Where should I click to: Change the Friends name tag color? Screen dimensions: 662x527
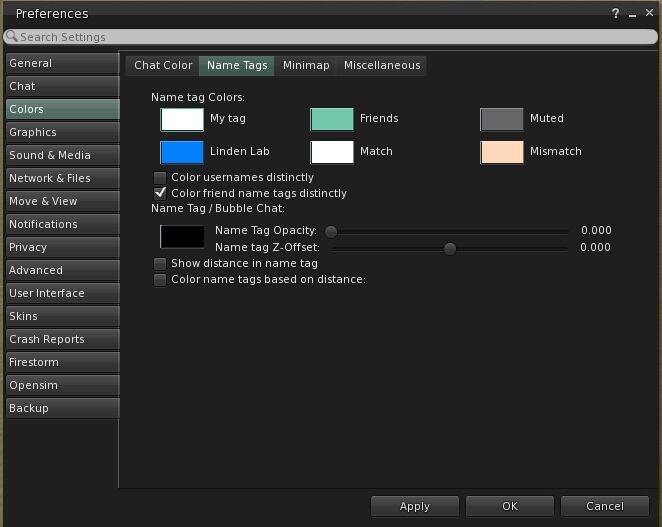[x=332, y=120]
